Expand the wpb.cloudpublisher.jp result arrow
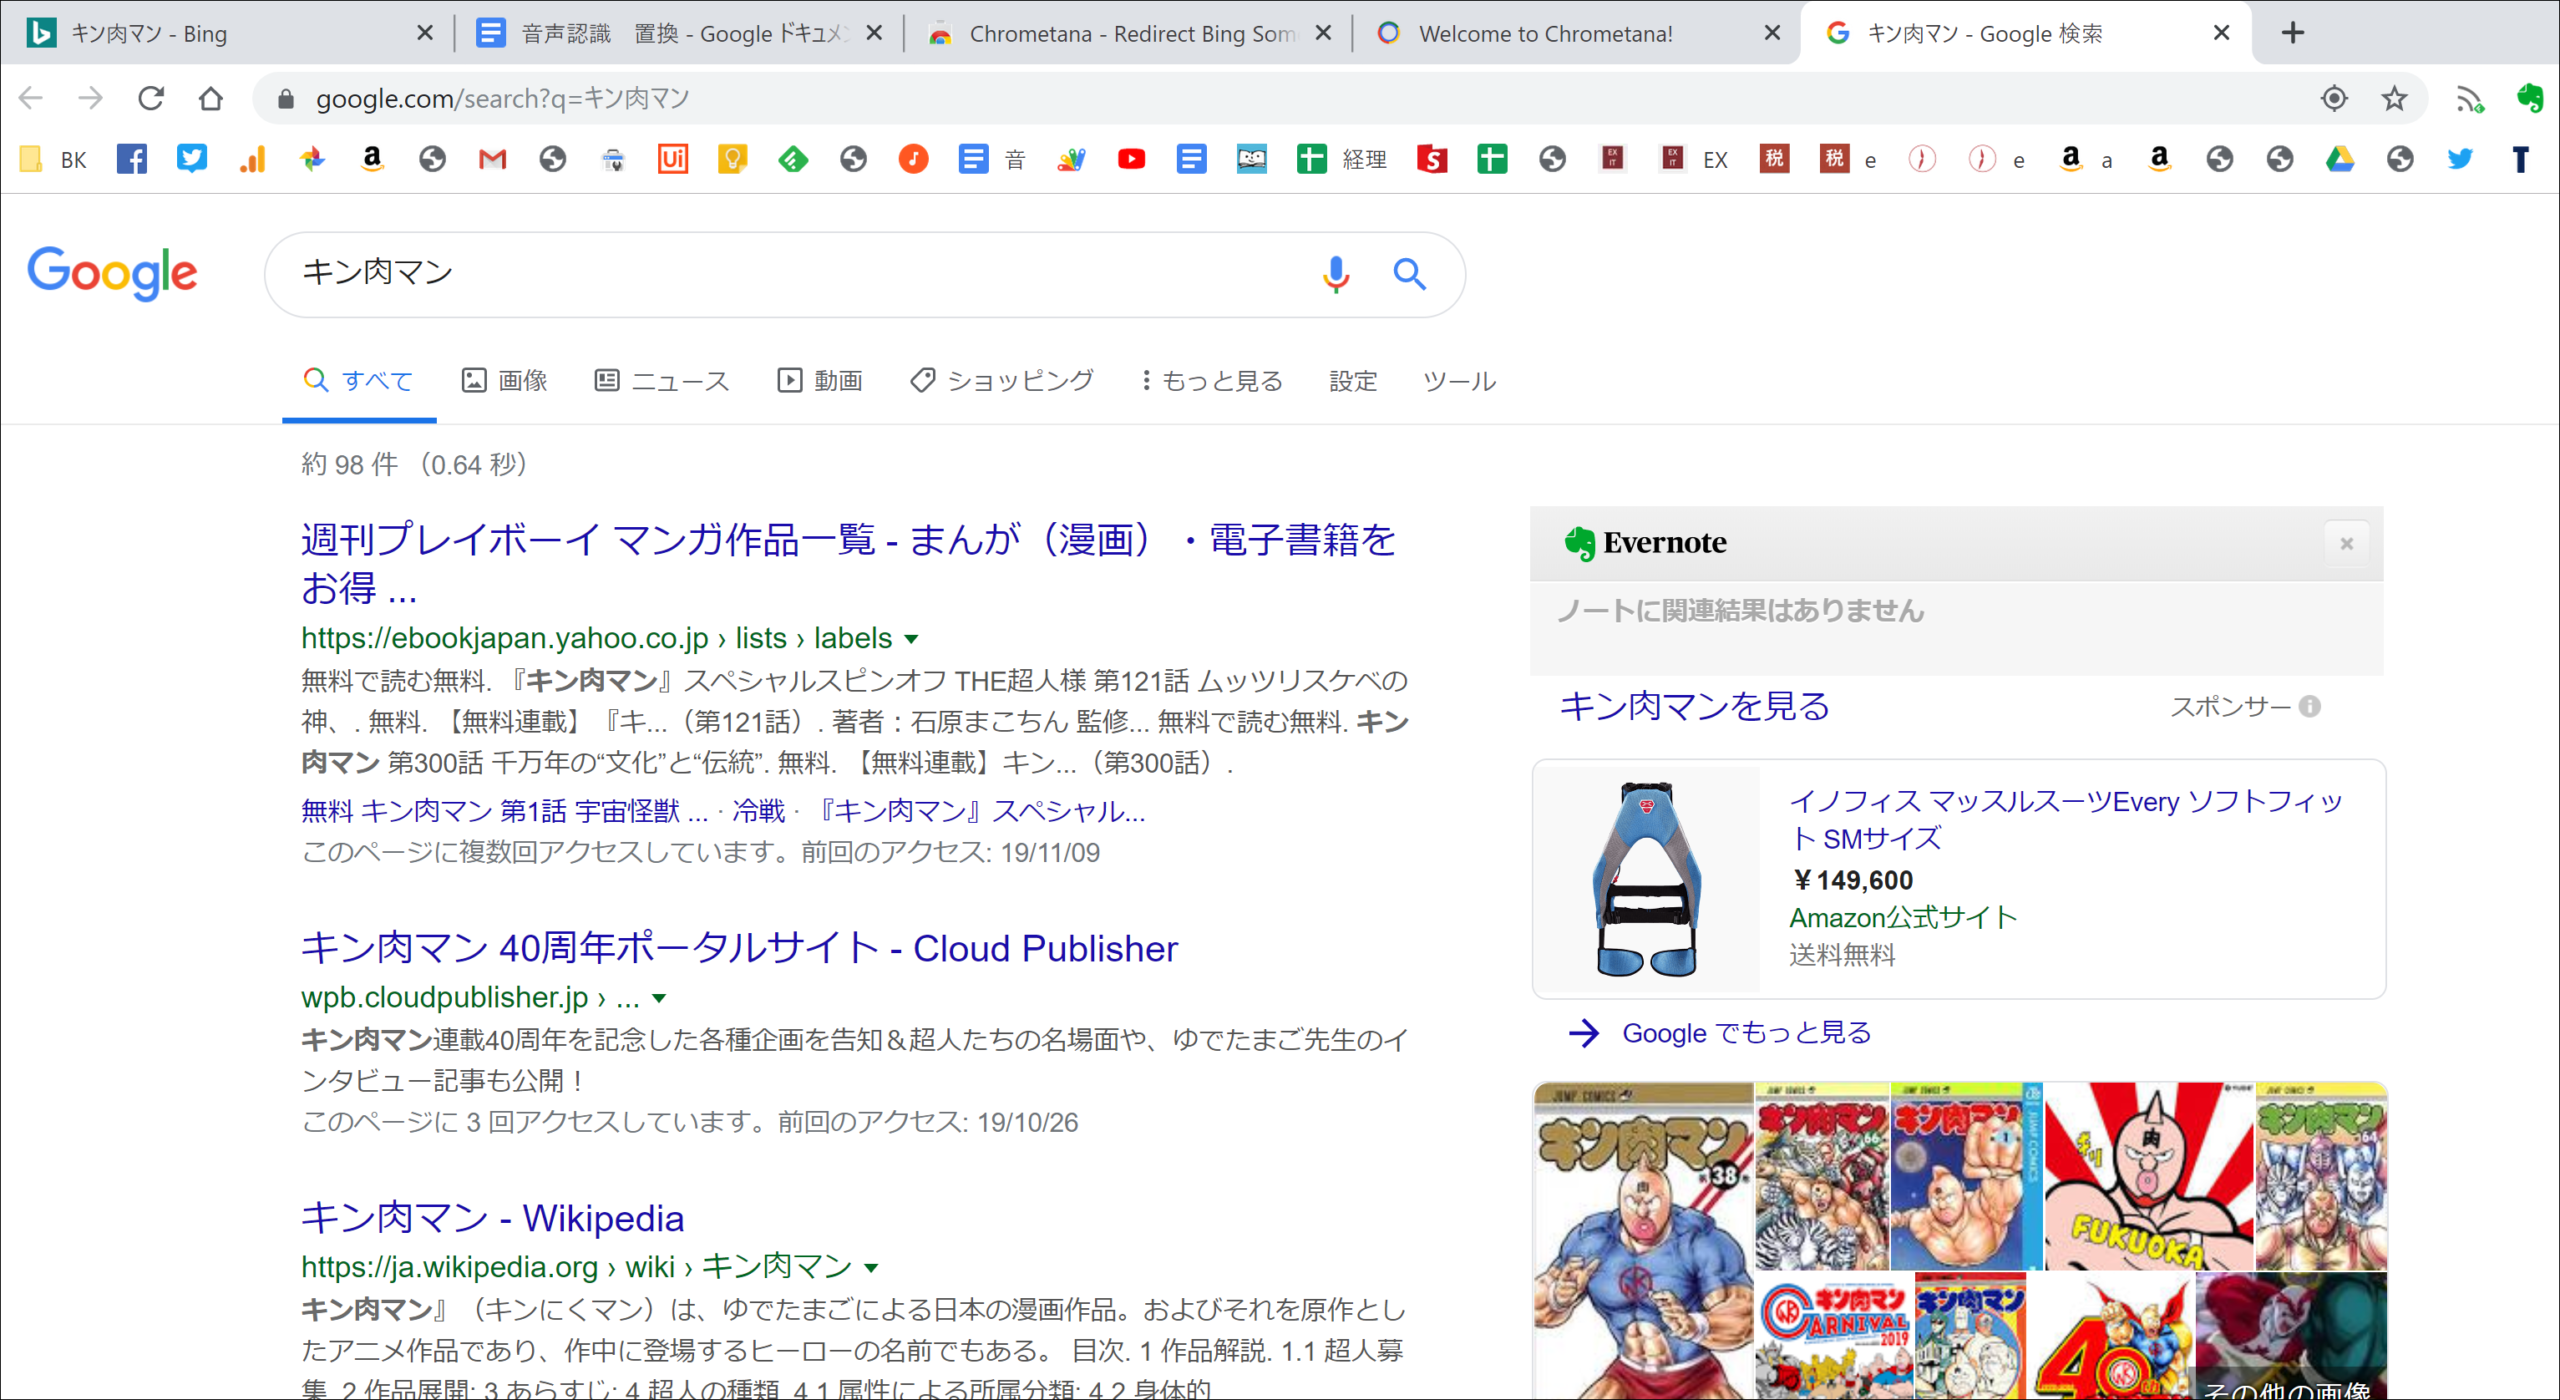2560x1400 pixels. tap(658, 998)
